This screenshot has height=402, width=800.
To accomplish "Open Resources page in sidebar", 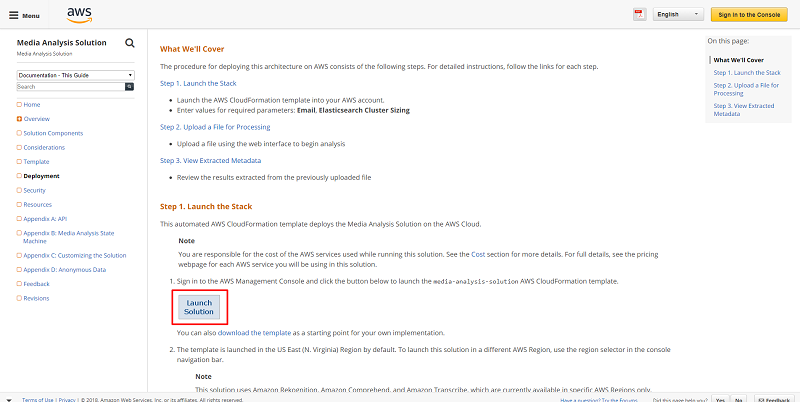I will 37,205.
